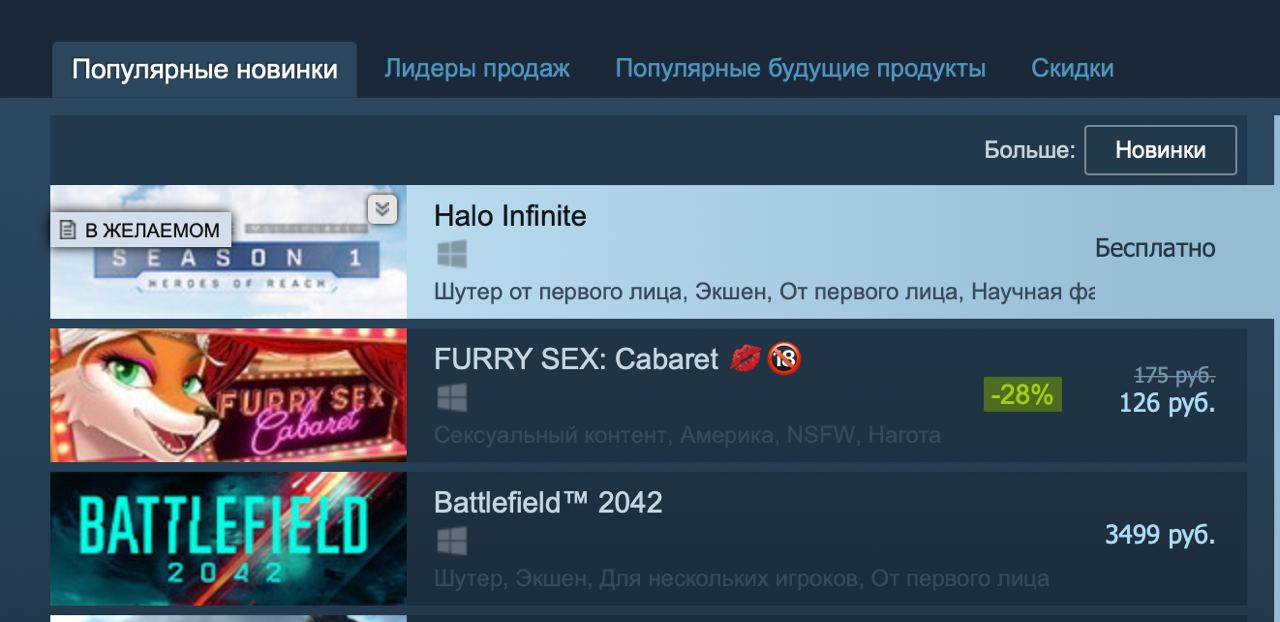1280x622 pixels.
Task: Click the 18+ prohibited emoji in the title
Action: click(x=785, y=359)
